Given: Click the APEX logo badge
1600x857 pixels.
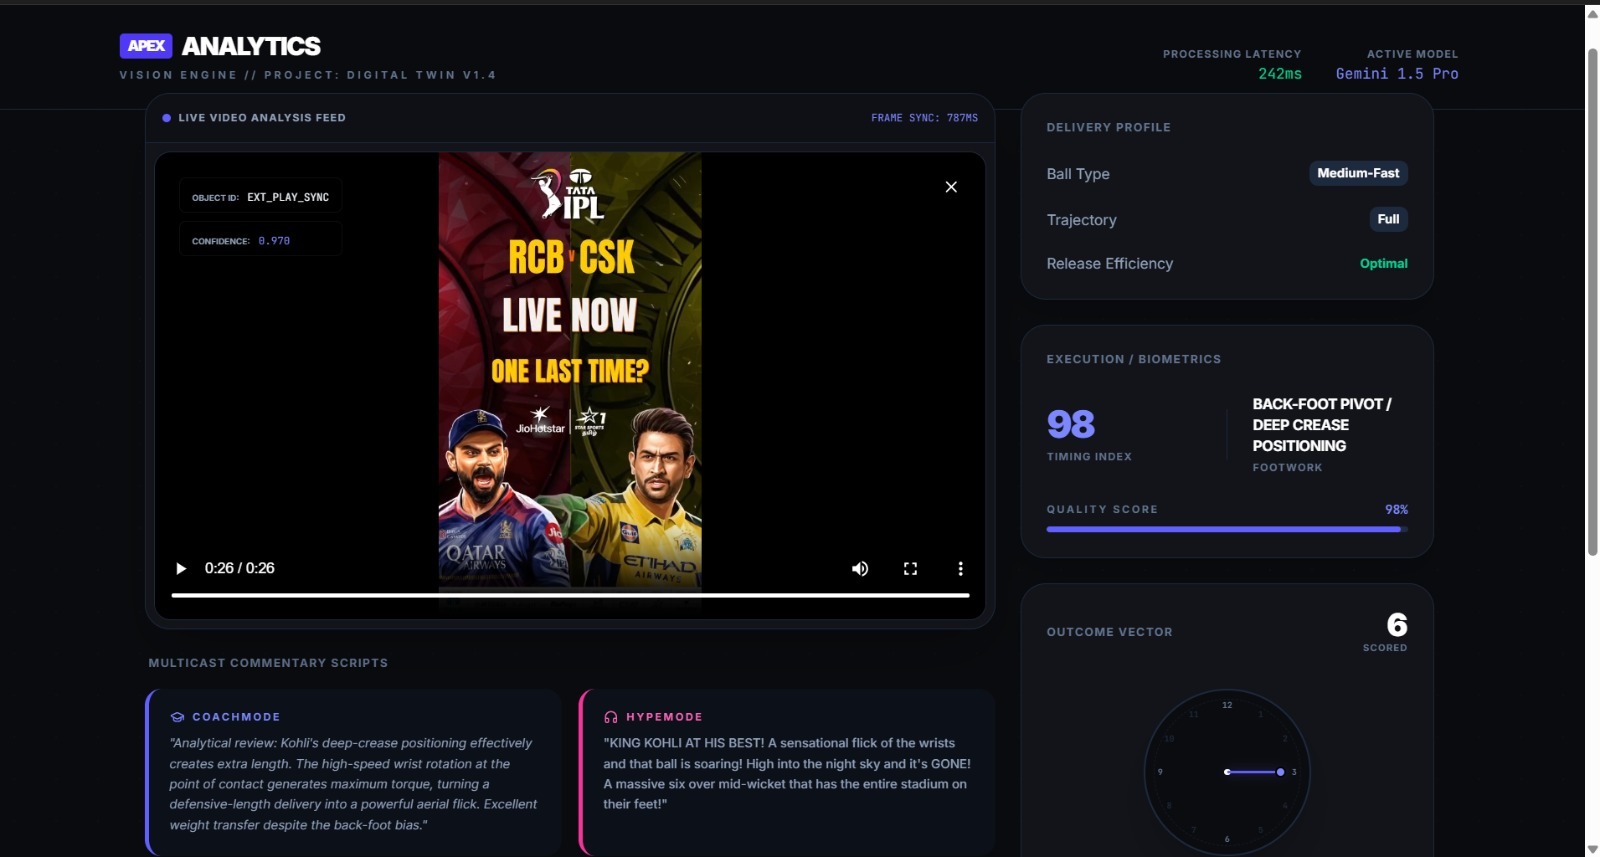Looking at the screenshot, I should click(x=146, y=46).
